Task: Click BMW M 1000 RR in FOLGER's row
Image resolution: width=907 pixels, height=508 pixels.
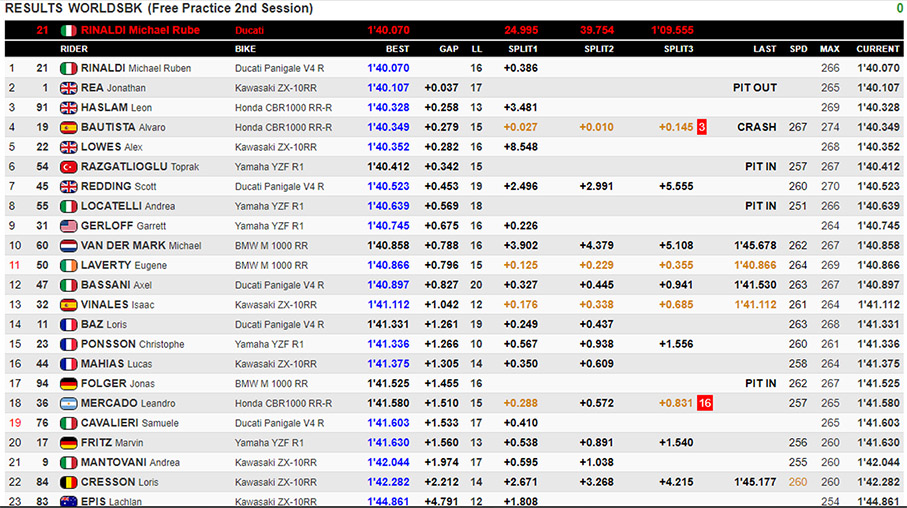Action: point(271,384)
